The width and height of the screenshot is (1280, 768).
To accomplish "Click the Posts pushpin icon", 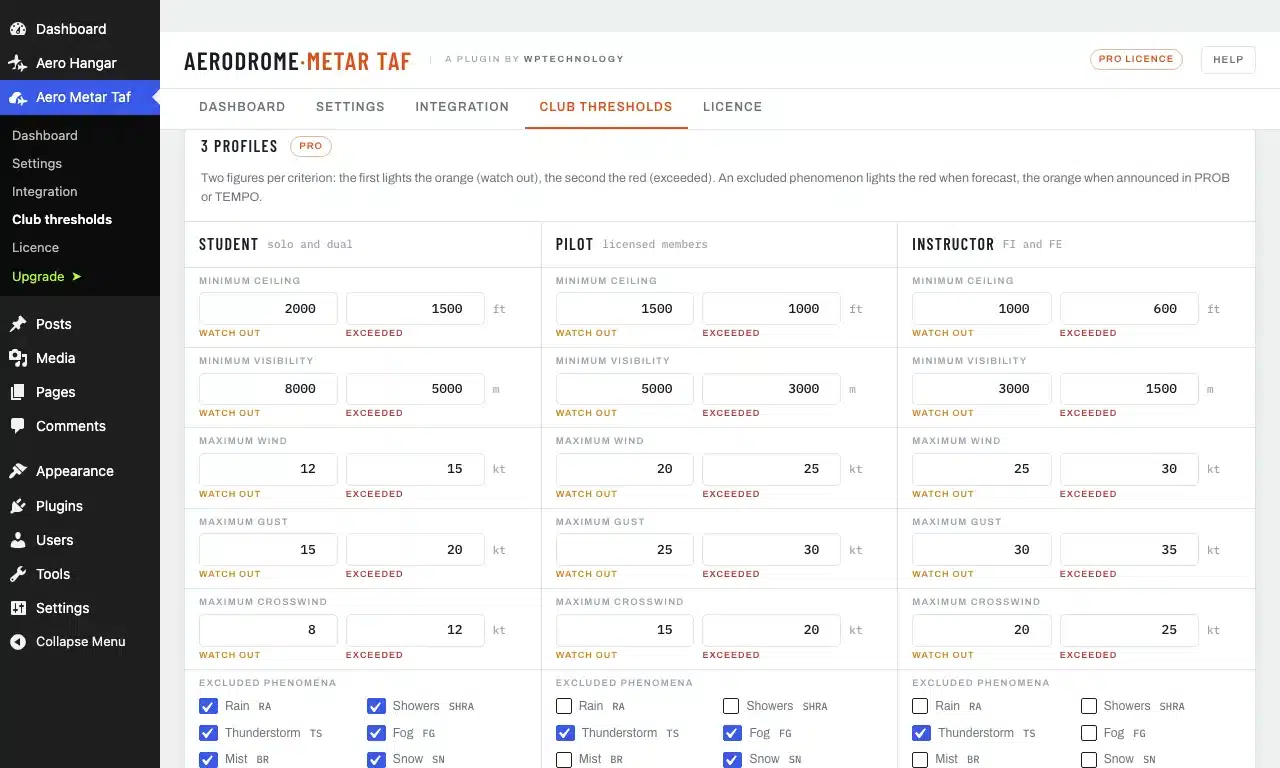I will [18, 324].
